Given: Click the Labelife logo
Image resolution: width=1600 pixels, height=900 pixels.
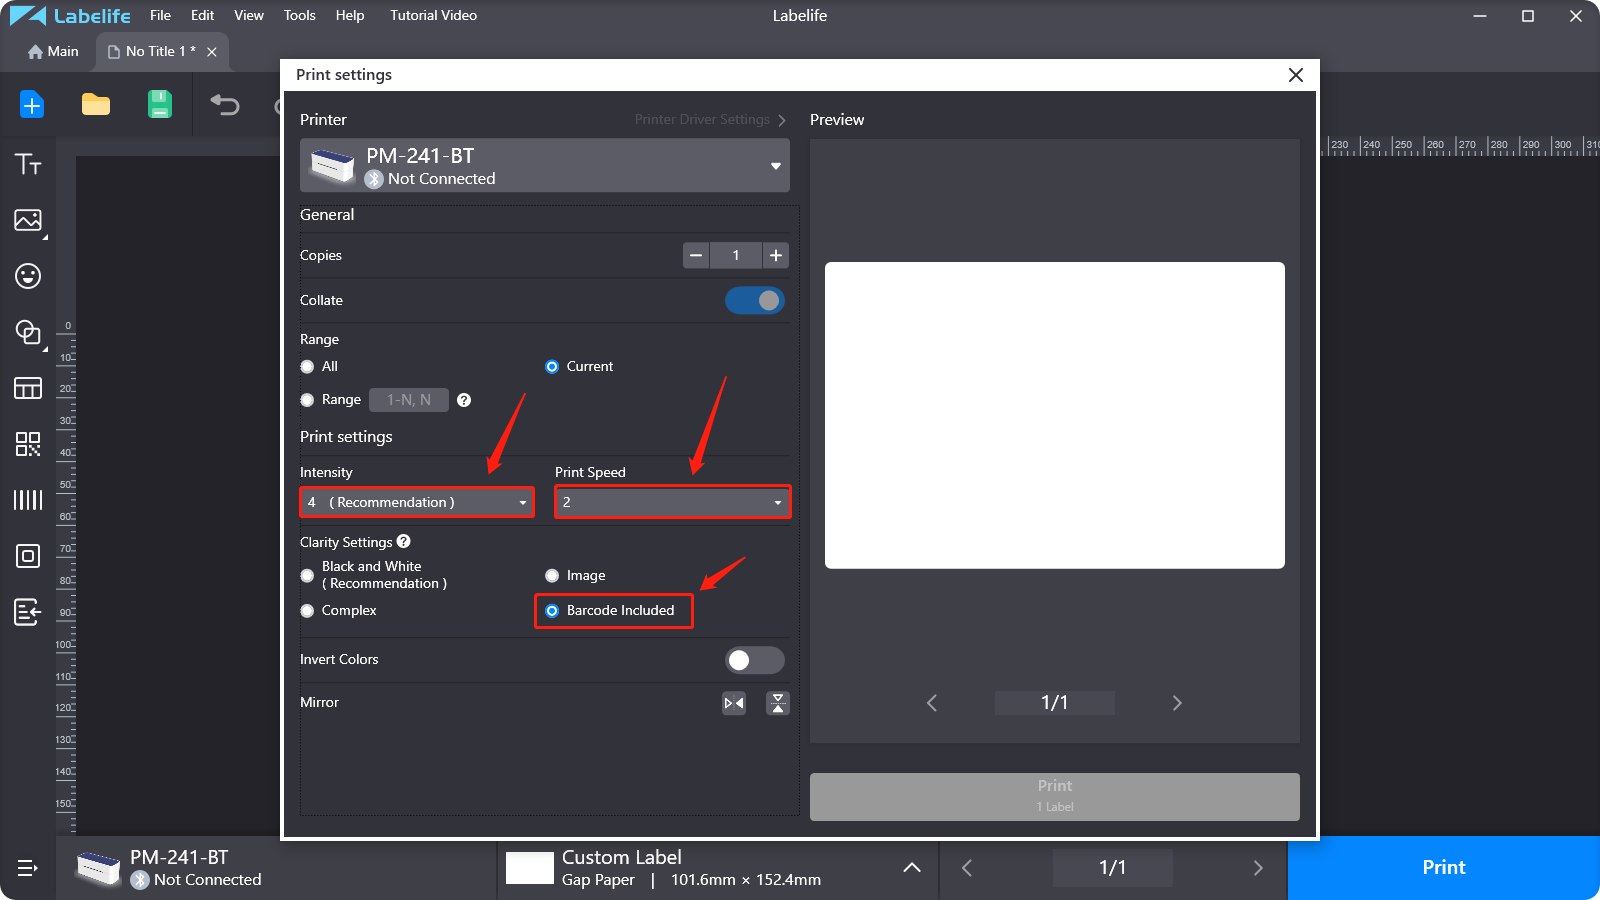Looking at the screenshot, I should coord(70,16).
